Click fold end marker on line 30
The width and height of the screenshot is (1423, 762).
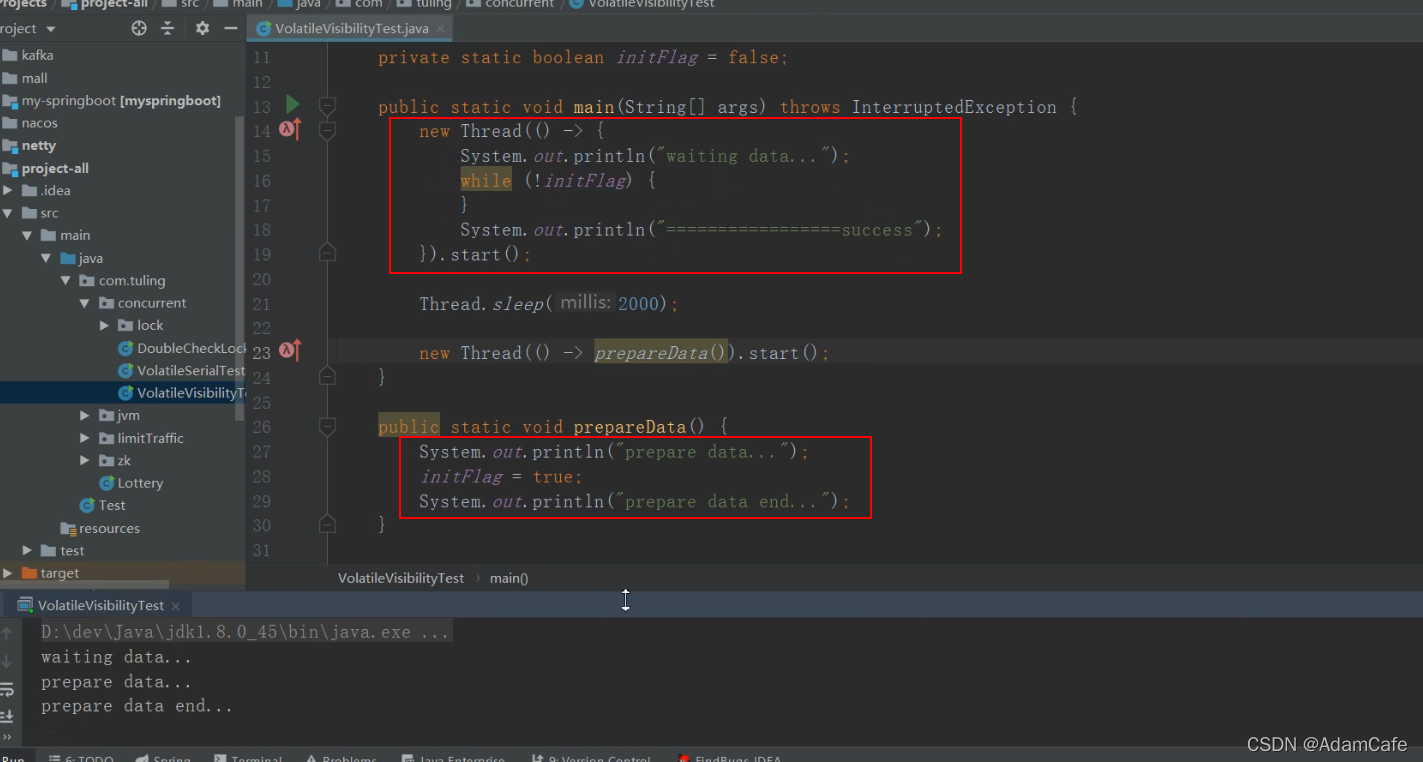click(x=327, y=524)
